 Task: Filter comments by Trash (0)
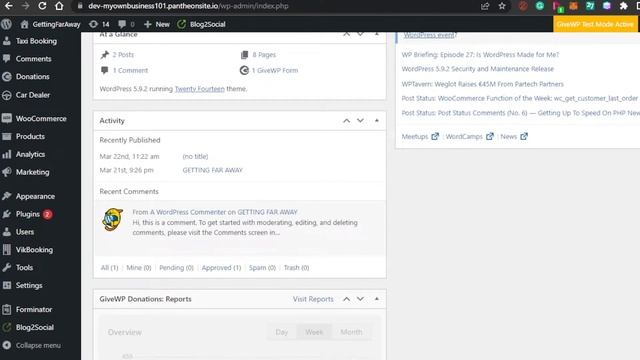pyautogui.click(x=296, y=268)
